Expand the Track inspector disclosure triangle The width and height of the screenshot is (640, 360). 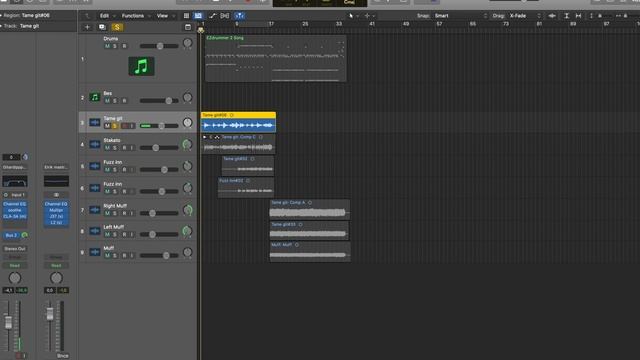[1, 26]
